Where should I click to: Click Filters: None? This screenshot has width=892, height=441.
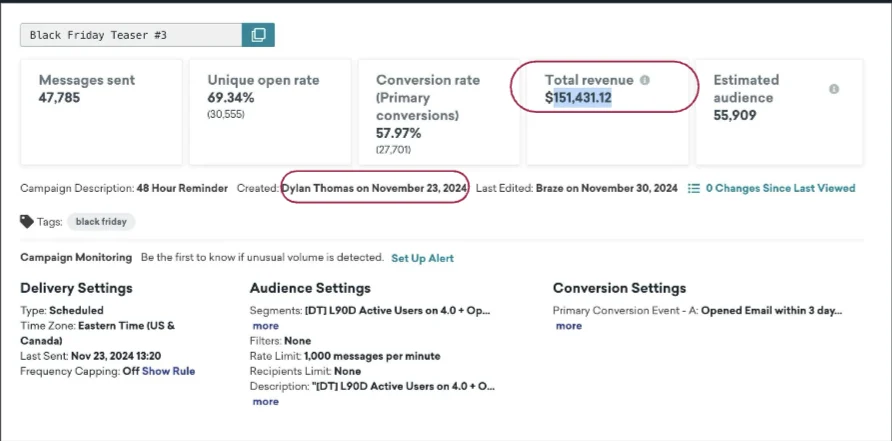pos(280,341)
